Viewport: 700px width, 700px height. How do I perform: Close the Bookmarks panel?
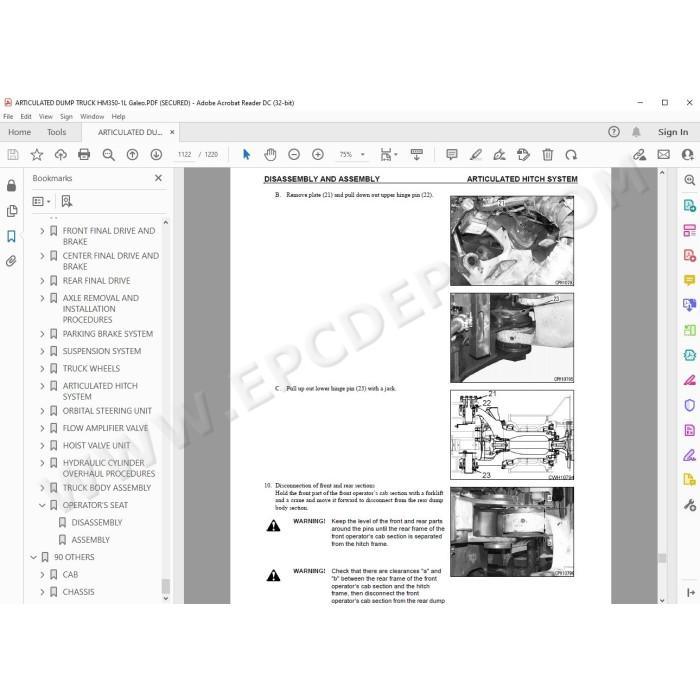pyautogui.click(x=158, y=178)
